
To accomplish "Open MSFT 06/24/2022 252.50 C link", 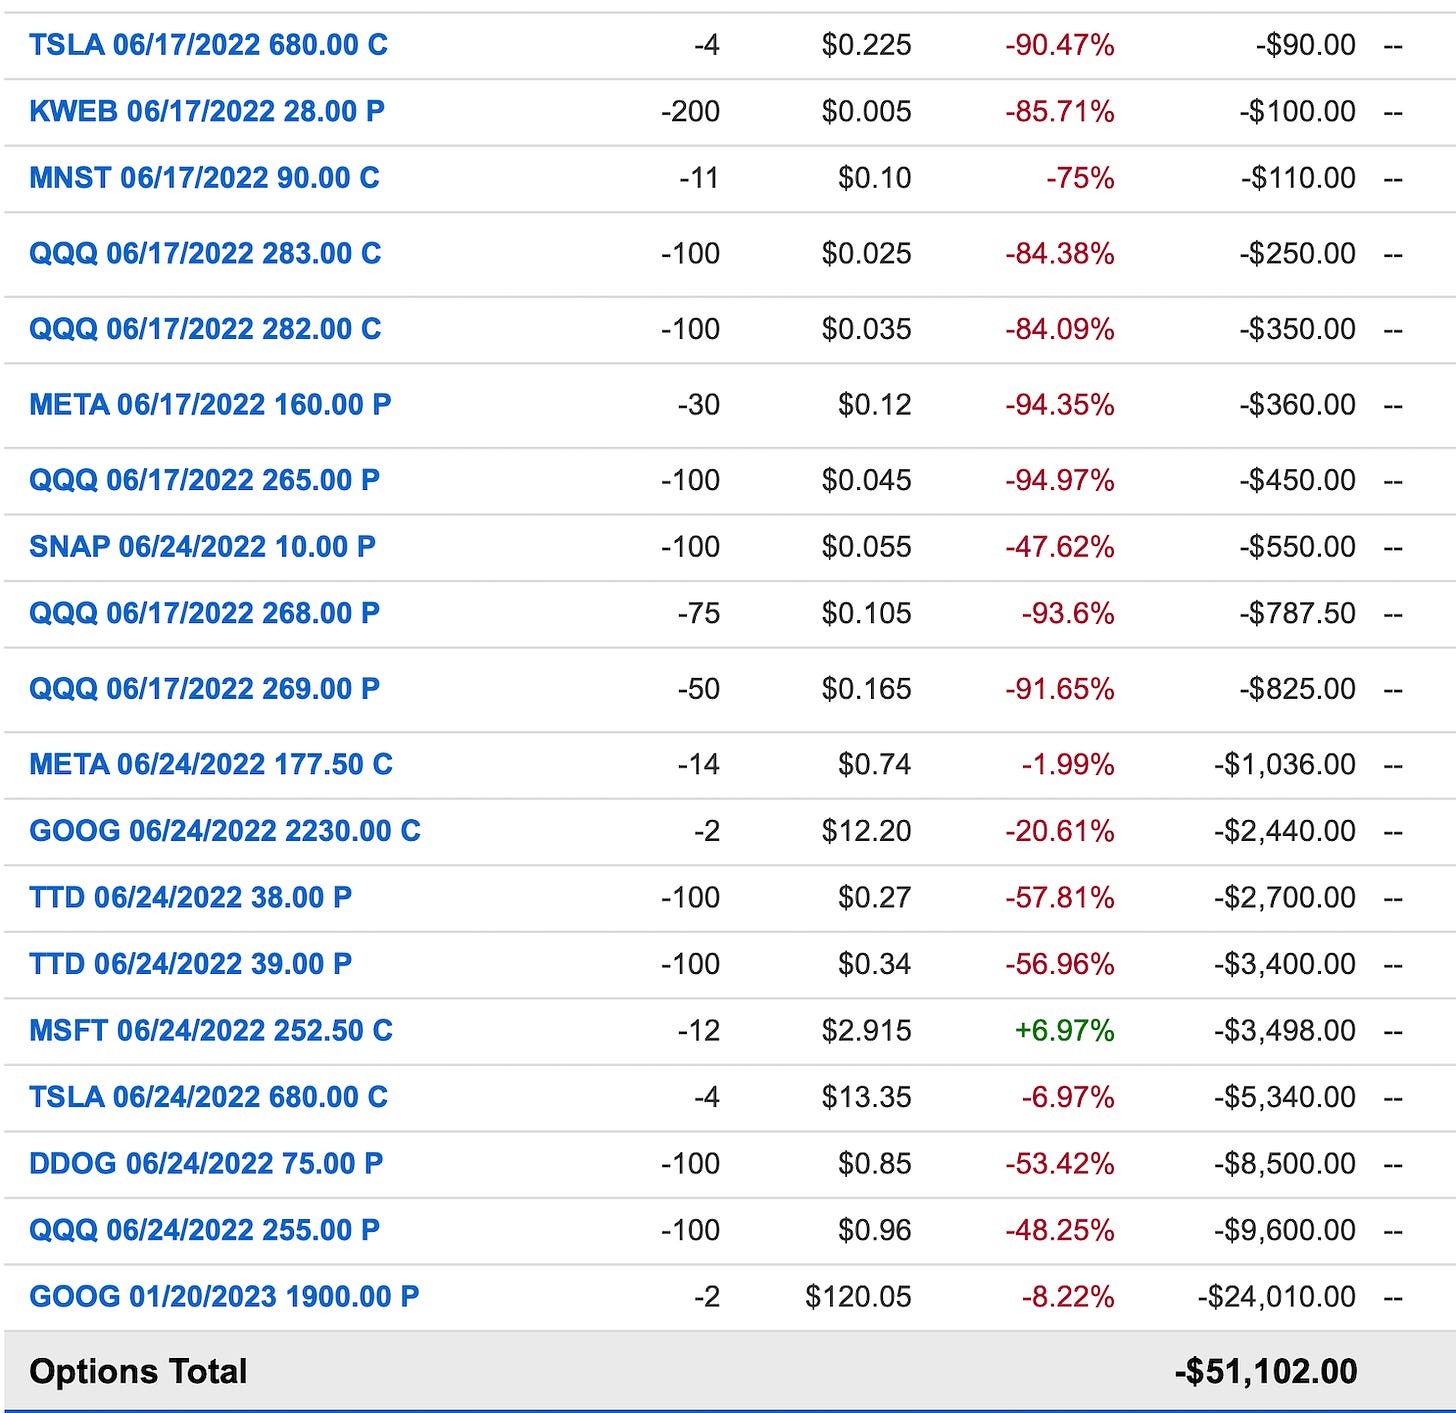I will click(x=211, y=1031).
